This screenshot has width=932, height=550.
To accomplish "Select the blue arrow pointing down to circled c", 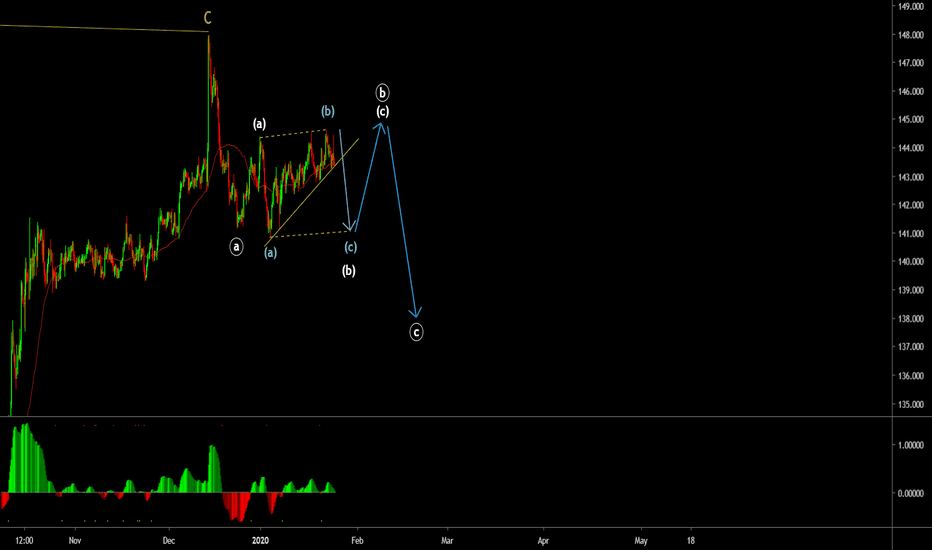I will click(x=401, y=220).
